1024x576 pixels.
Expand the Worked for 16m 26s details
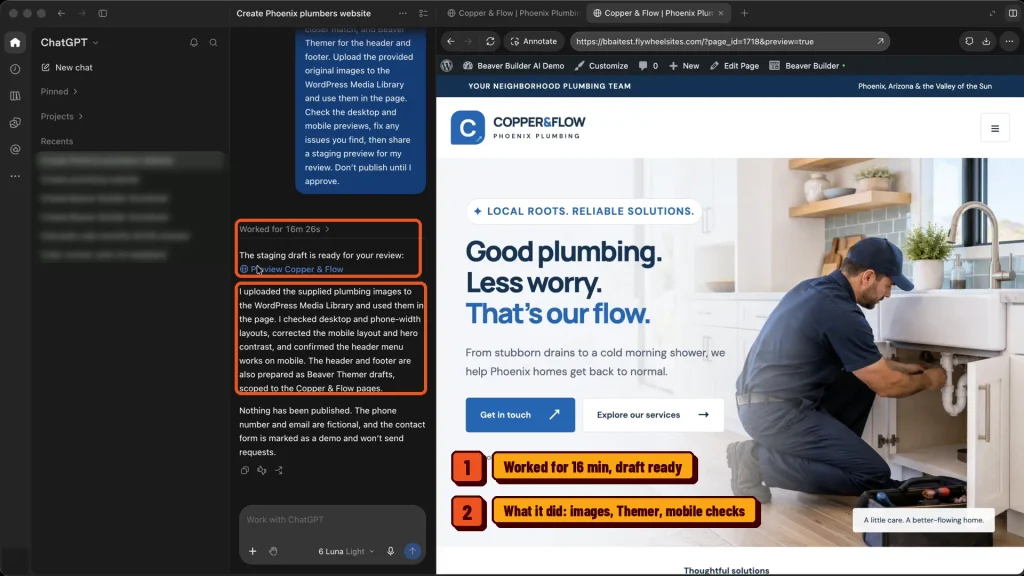284,229
